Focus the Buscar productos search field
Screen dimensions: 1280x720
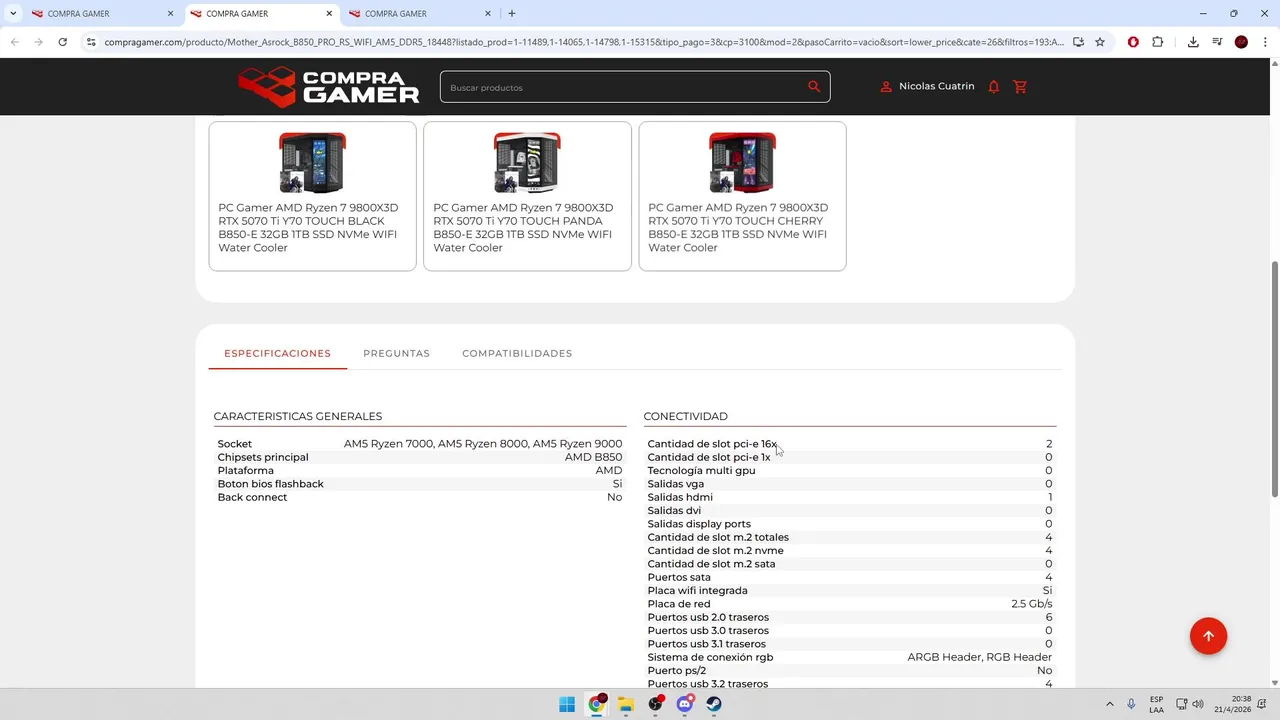click(x=625, y=87)
